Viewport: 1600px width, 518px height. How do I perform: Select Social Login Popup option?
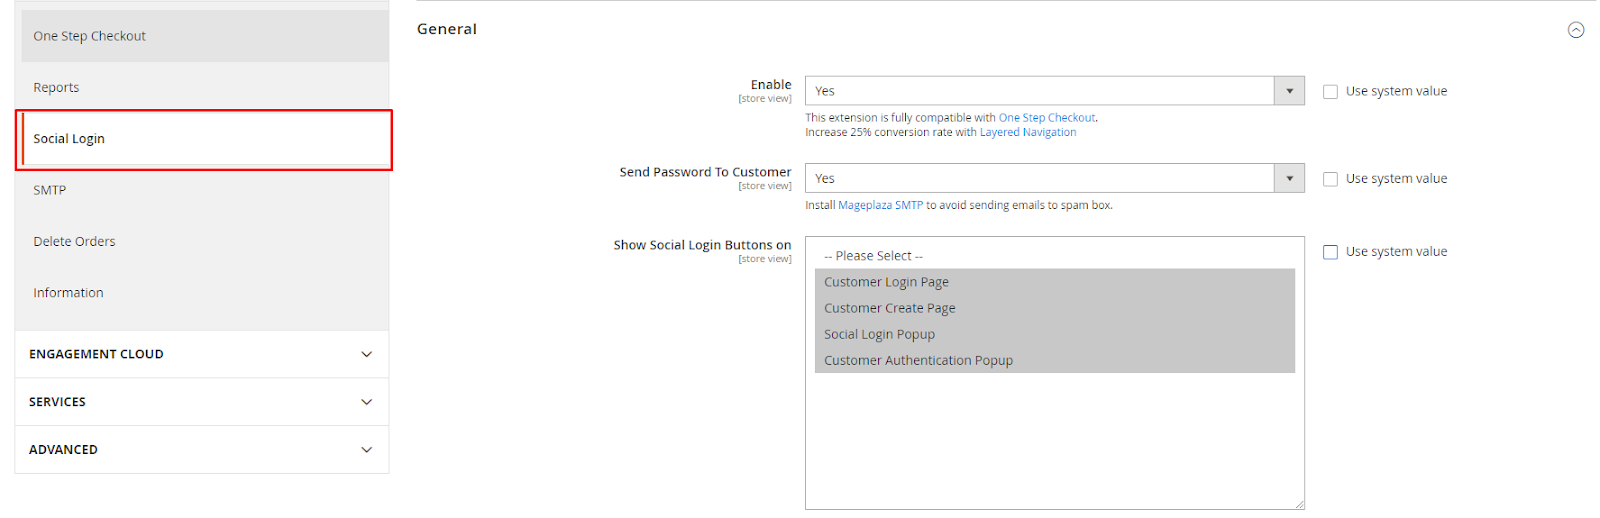click(879, 334)
